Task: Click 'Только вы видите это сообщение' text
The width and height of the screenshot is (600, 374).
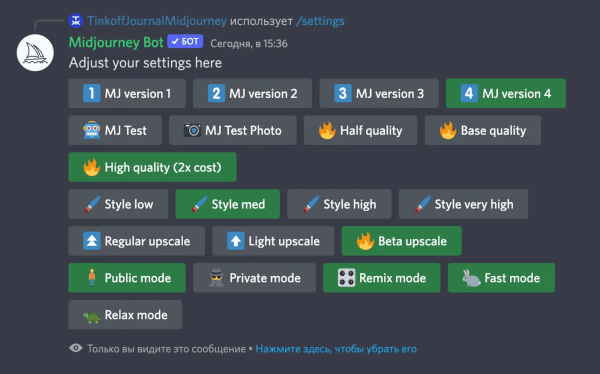Action: [166, 349]
